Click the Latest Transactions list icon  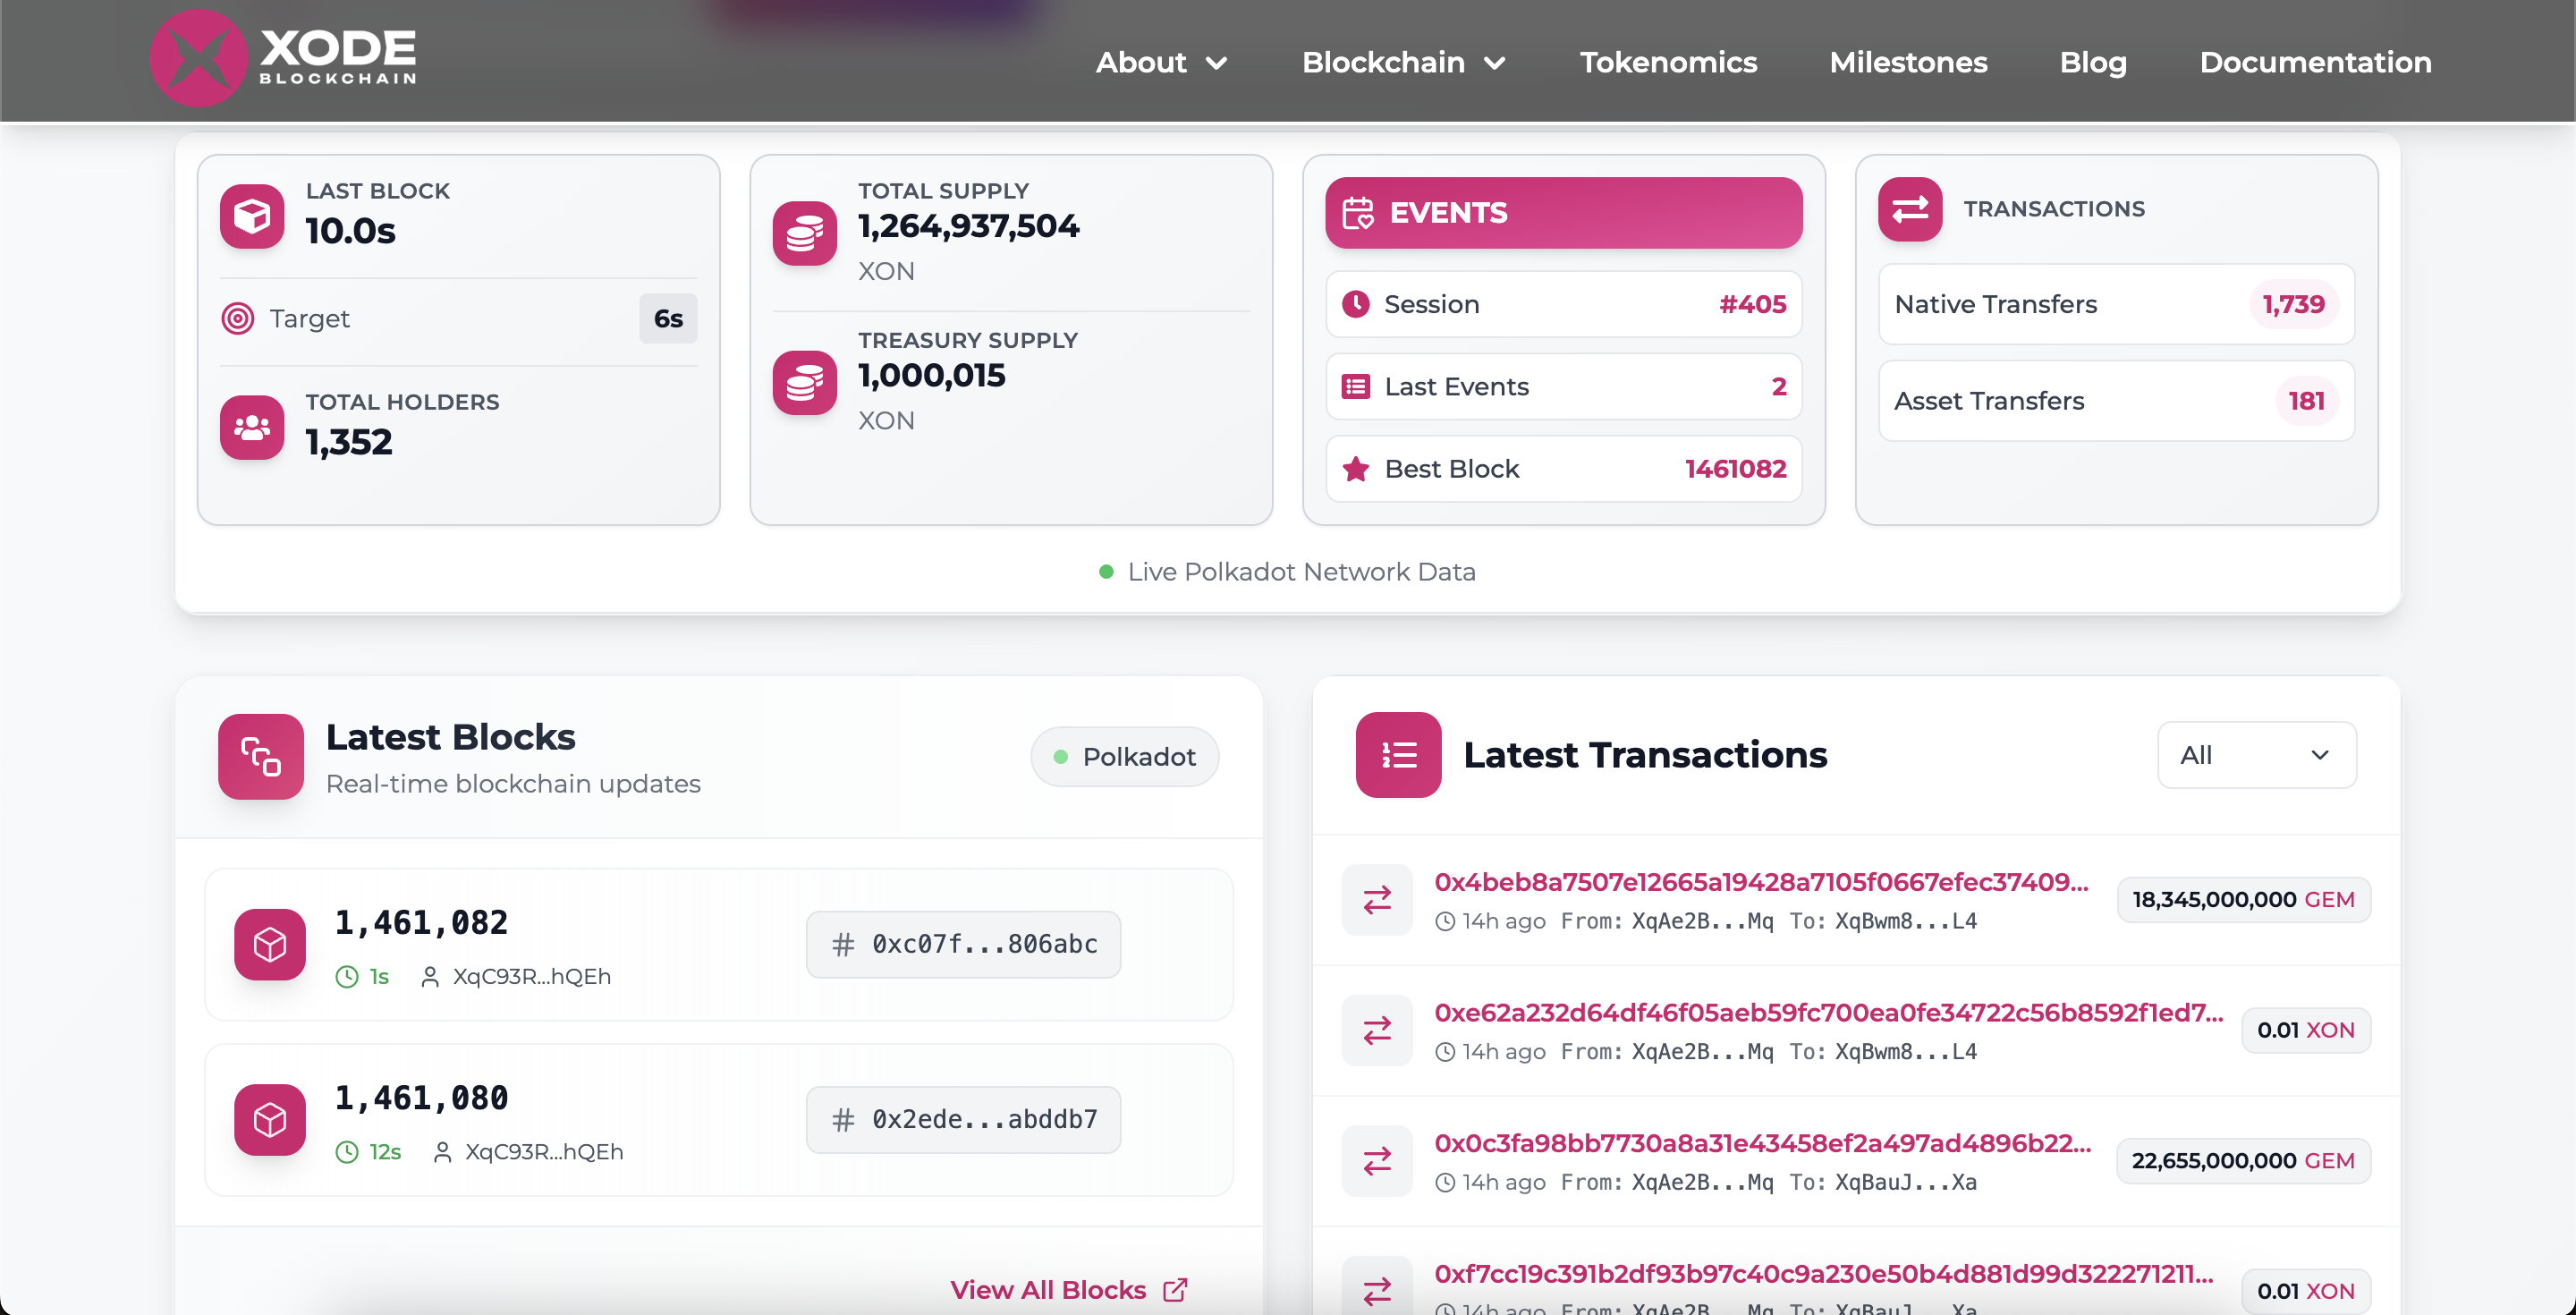1398,754
